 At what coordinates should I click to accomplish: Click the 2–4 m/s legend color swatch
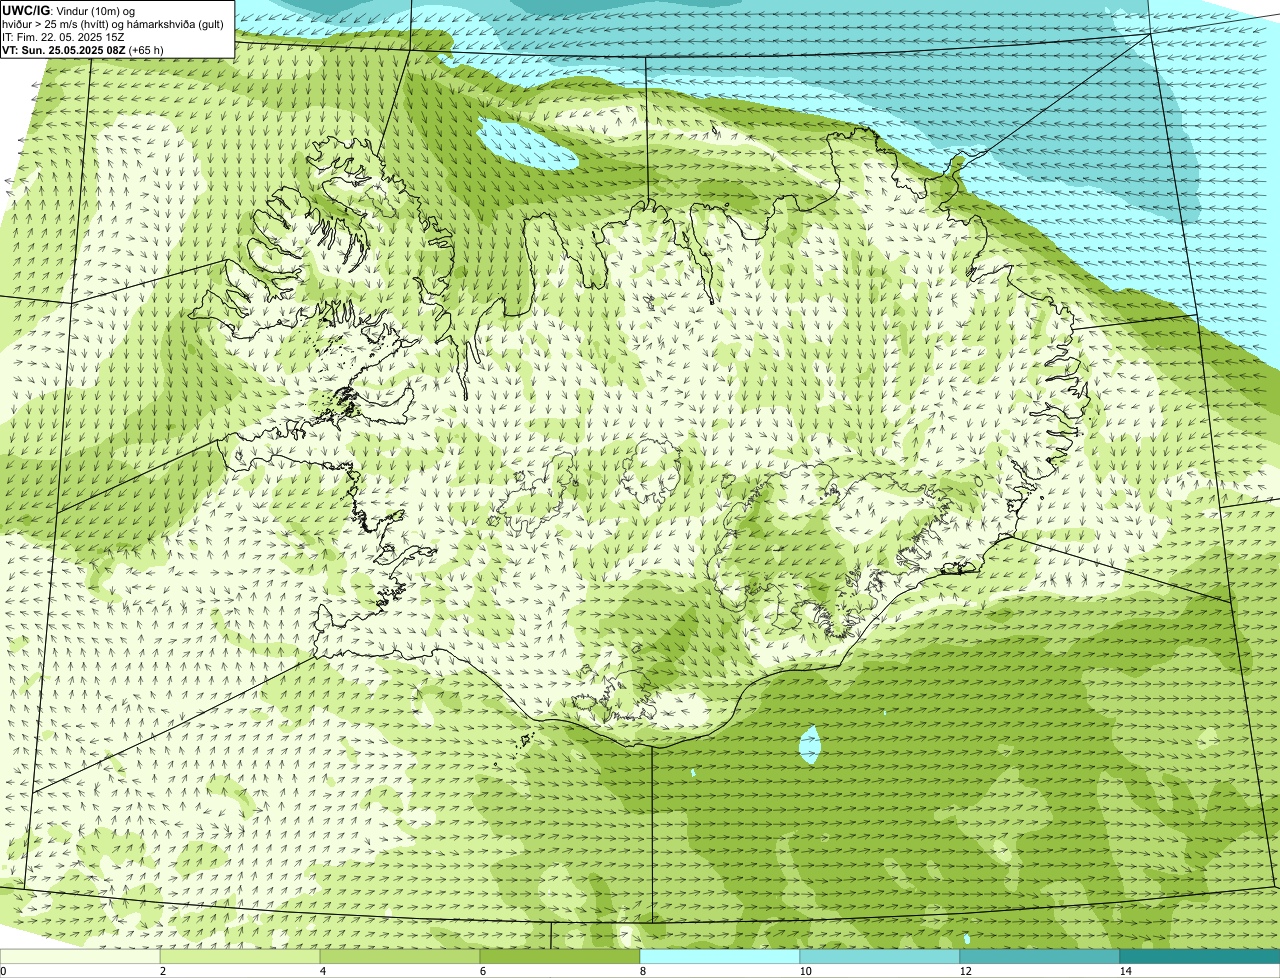tap(240, 957)
